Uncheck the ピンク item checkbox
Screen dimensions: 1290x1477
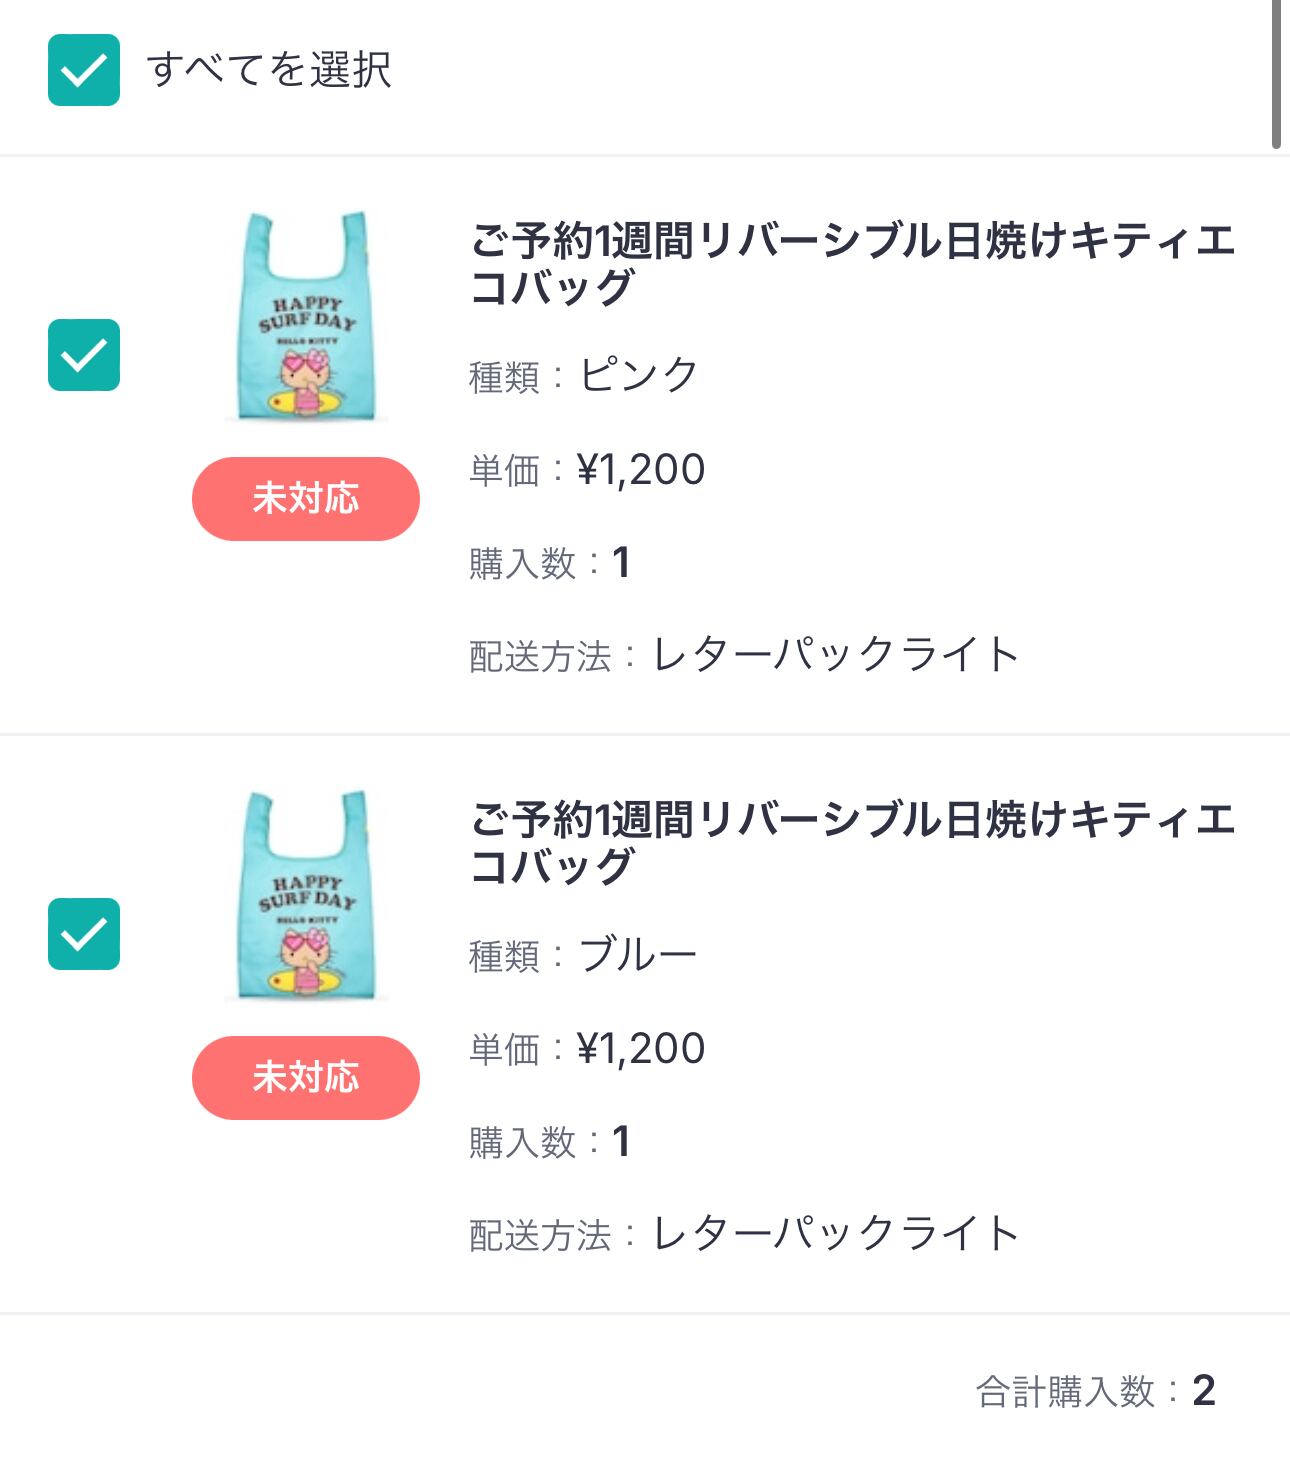tap(84, 355)
